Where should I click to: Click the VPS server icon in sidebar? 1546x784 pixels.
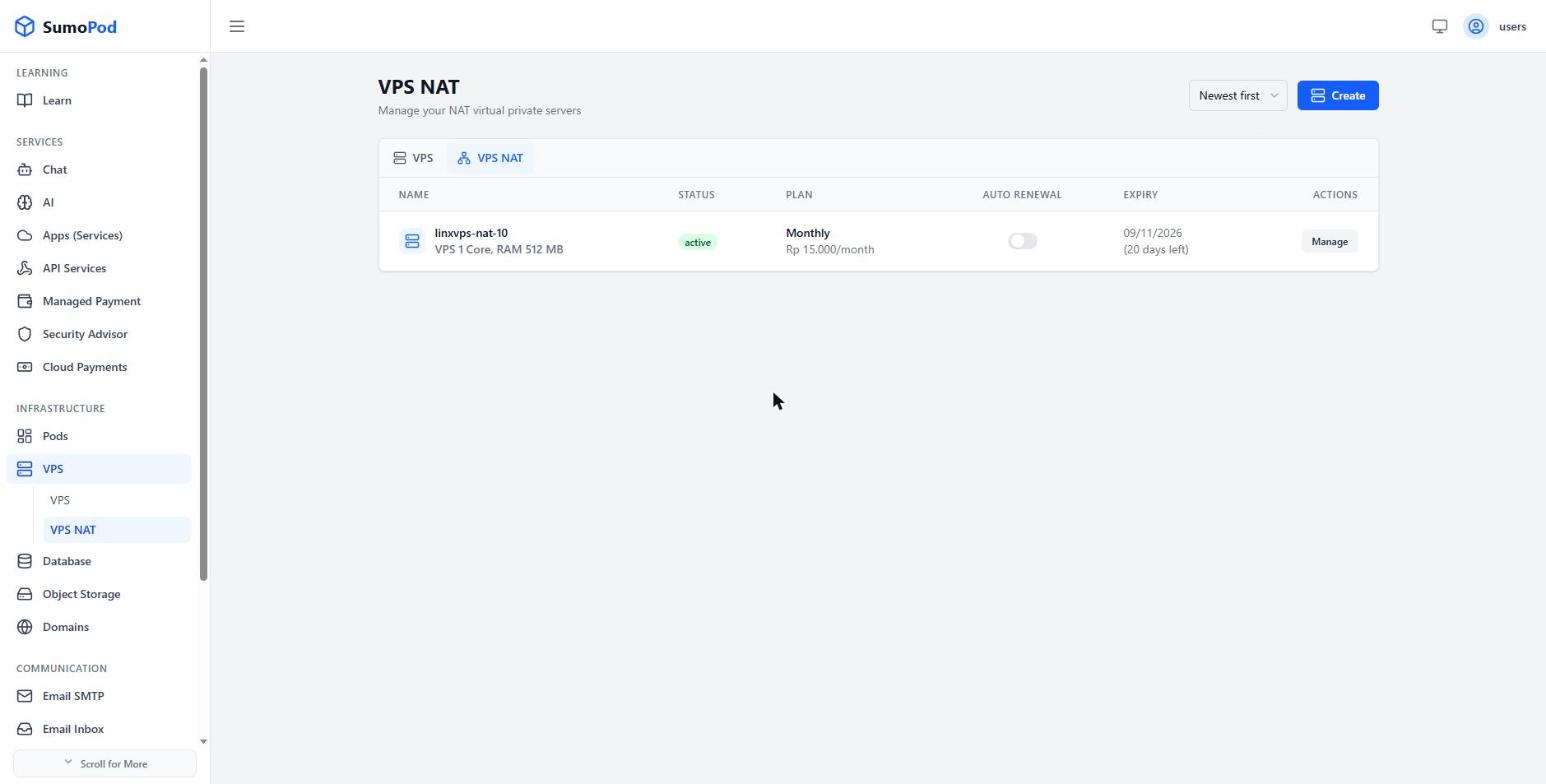(25, 469)
